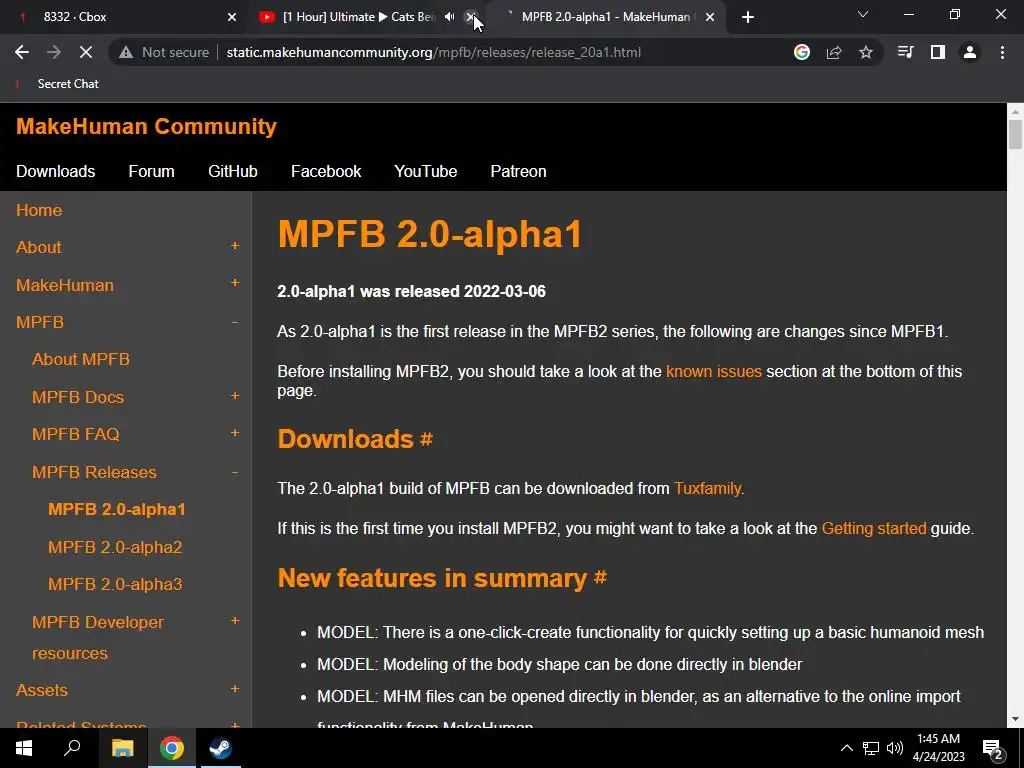Click New features in summary anchor #

600,578
